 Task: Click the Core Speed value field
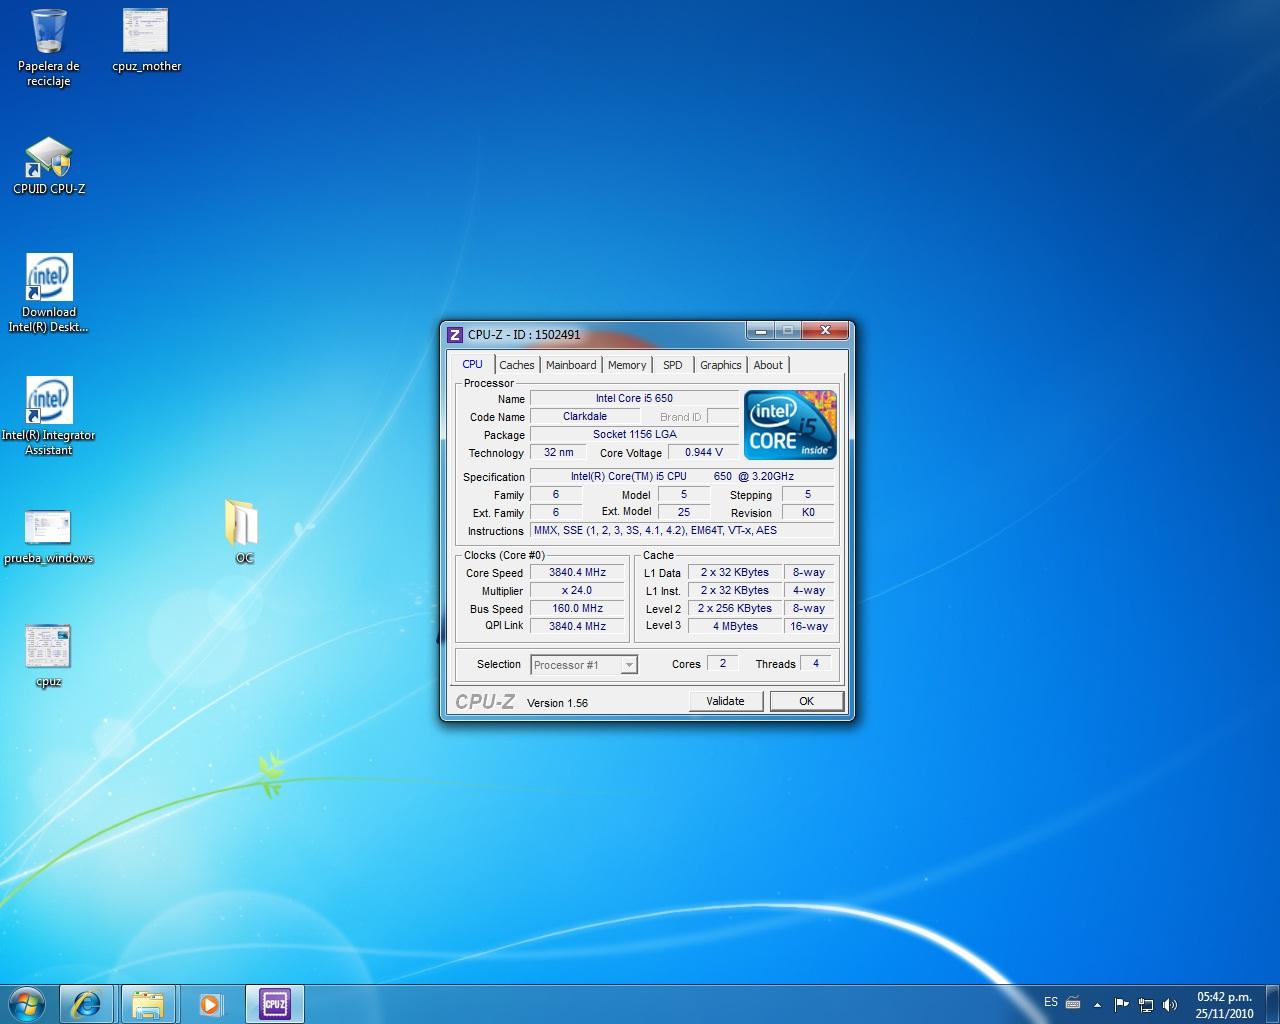click(x=577, y=572)
